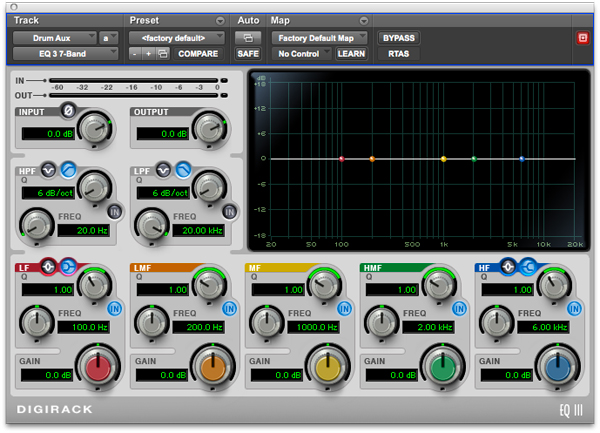Enable the LPF band IN button
Screen dimensions: 600x433
(x=230, y=212)
